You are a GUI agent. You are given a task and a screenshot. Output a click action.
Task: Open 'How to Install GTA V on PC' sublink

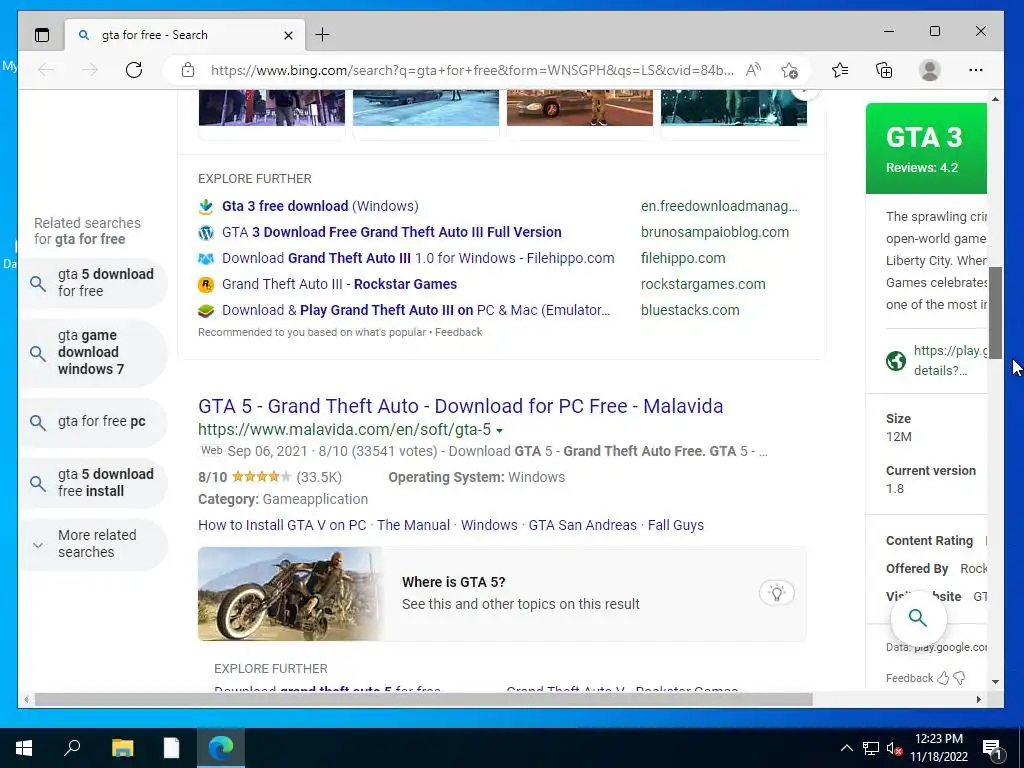282,526
